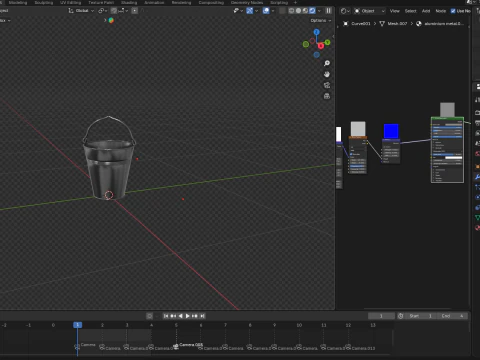This screenshot has height=360, width=480.
Task: Select material preview shading
Action: [x=305, y=11]
